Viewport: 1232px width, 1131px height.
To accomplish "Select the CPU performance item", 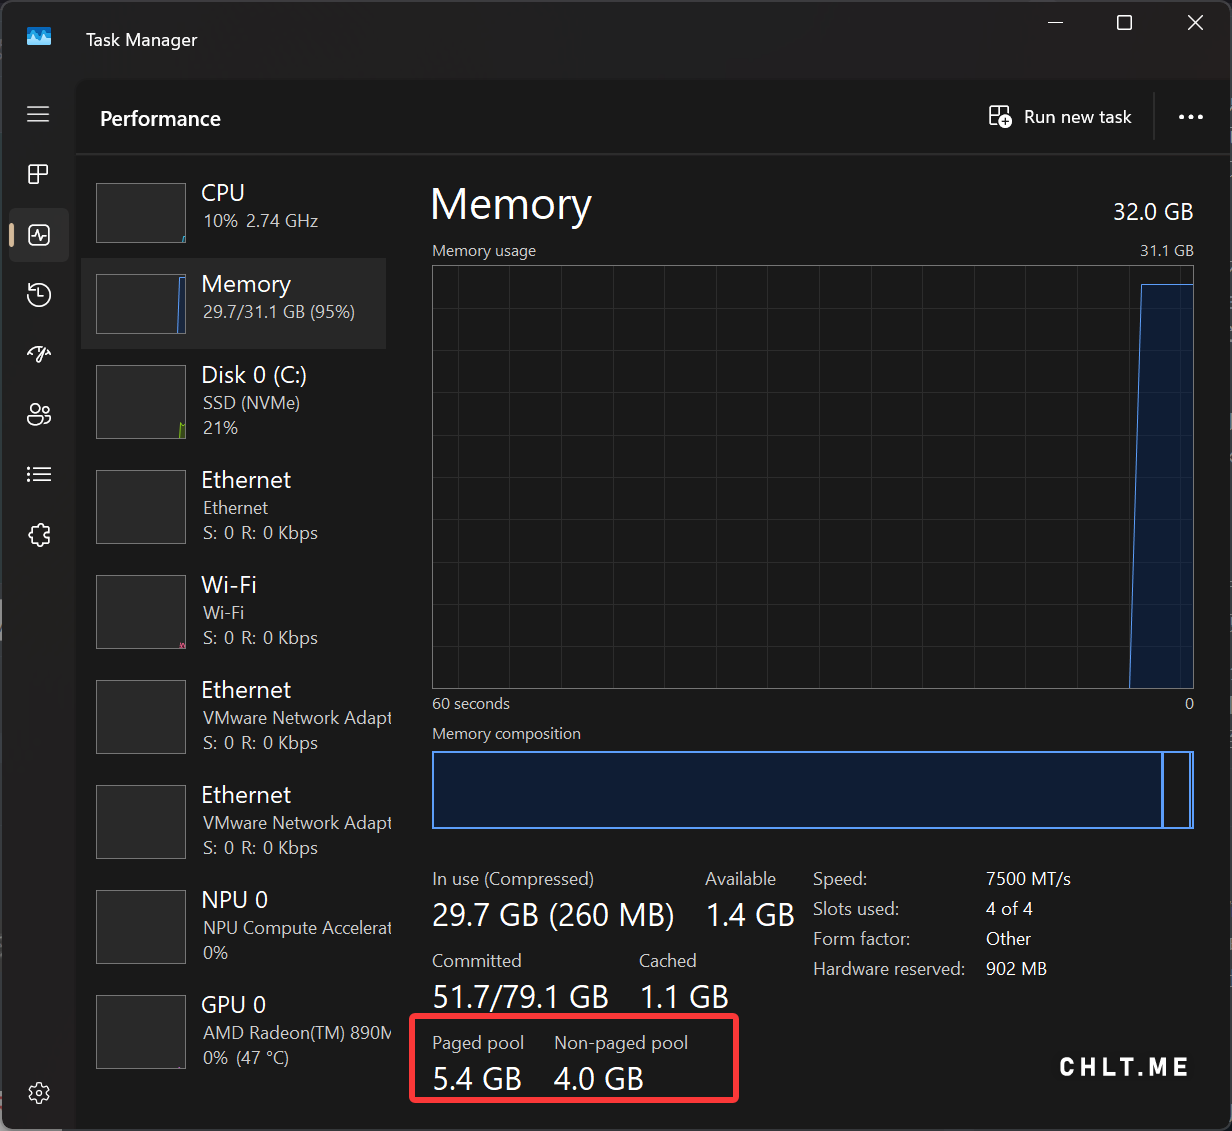I will [233, 213].
